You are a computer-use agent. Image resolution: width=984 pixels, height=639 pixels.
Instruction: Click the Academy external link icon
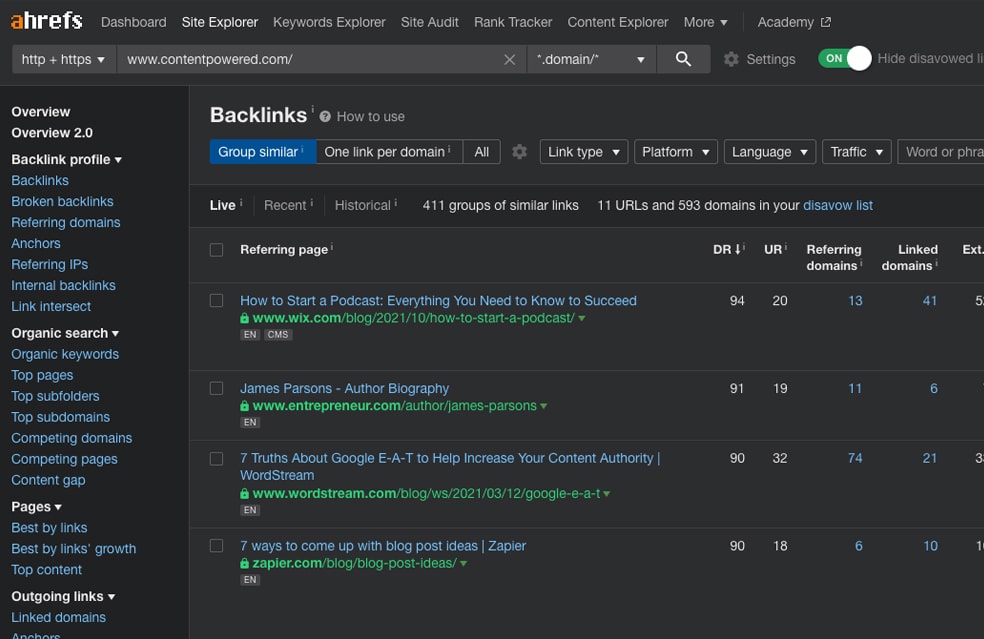click(x=826, y=22)
